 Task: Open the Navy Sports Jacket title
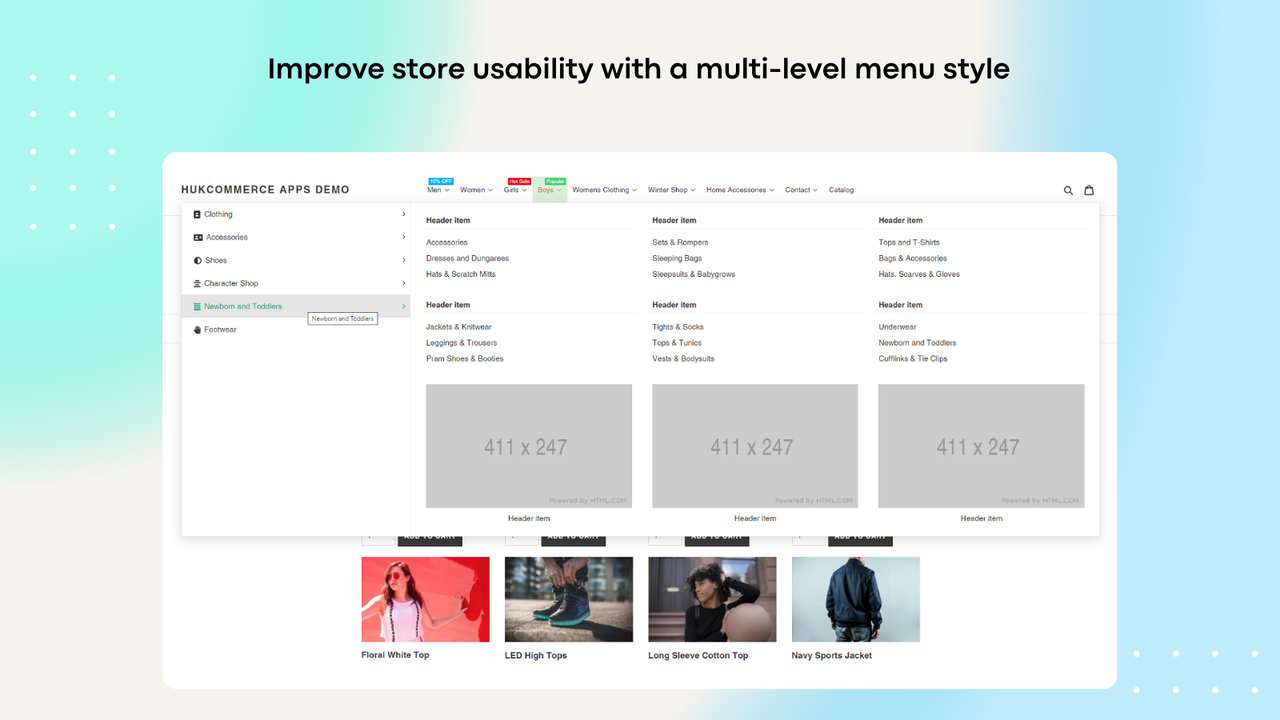832,656
